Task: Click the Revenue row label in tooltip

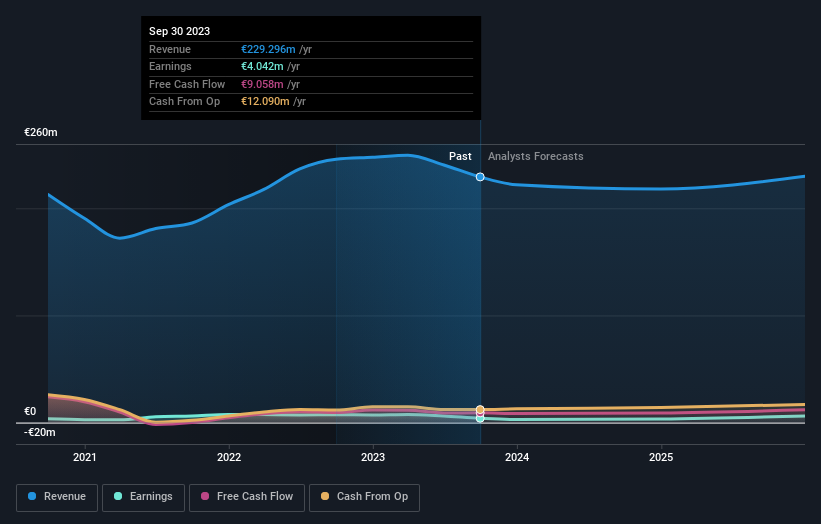Action: [x=170, y=49]
